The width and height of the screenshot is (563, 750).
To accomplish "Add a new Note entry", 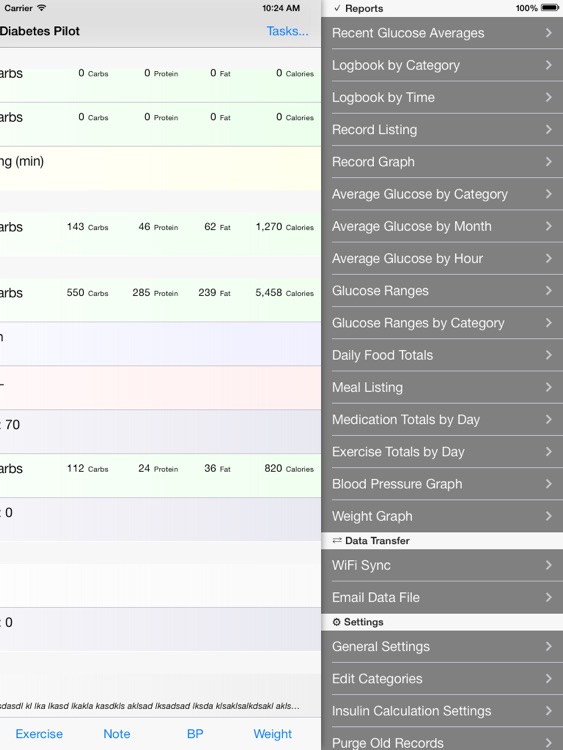I will (117, 734).
